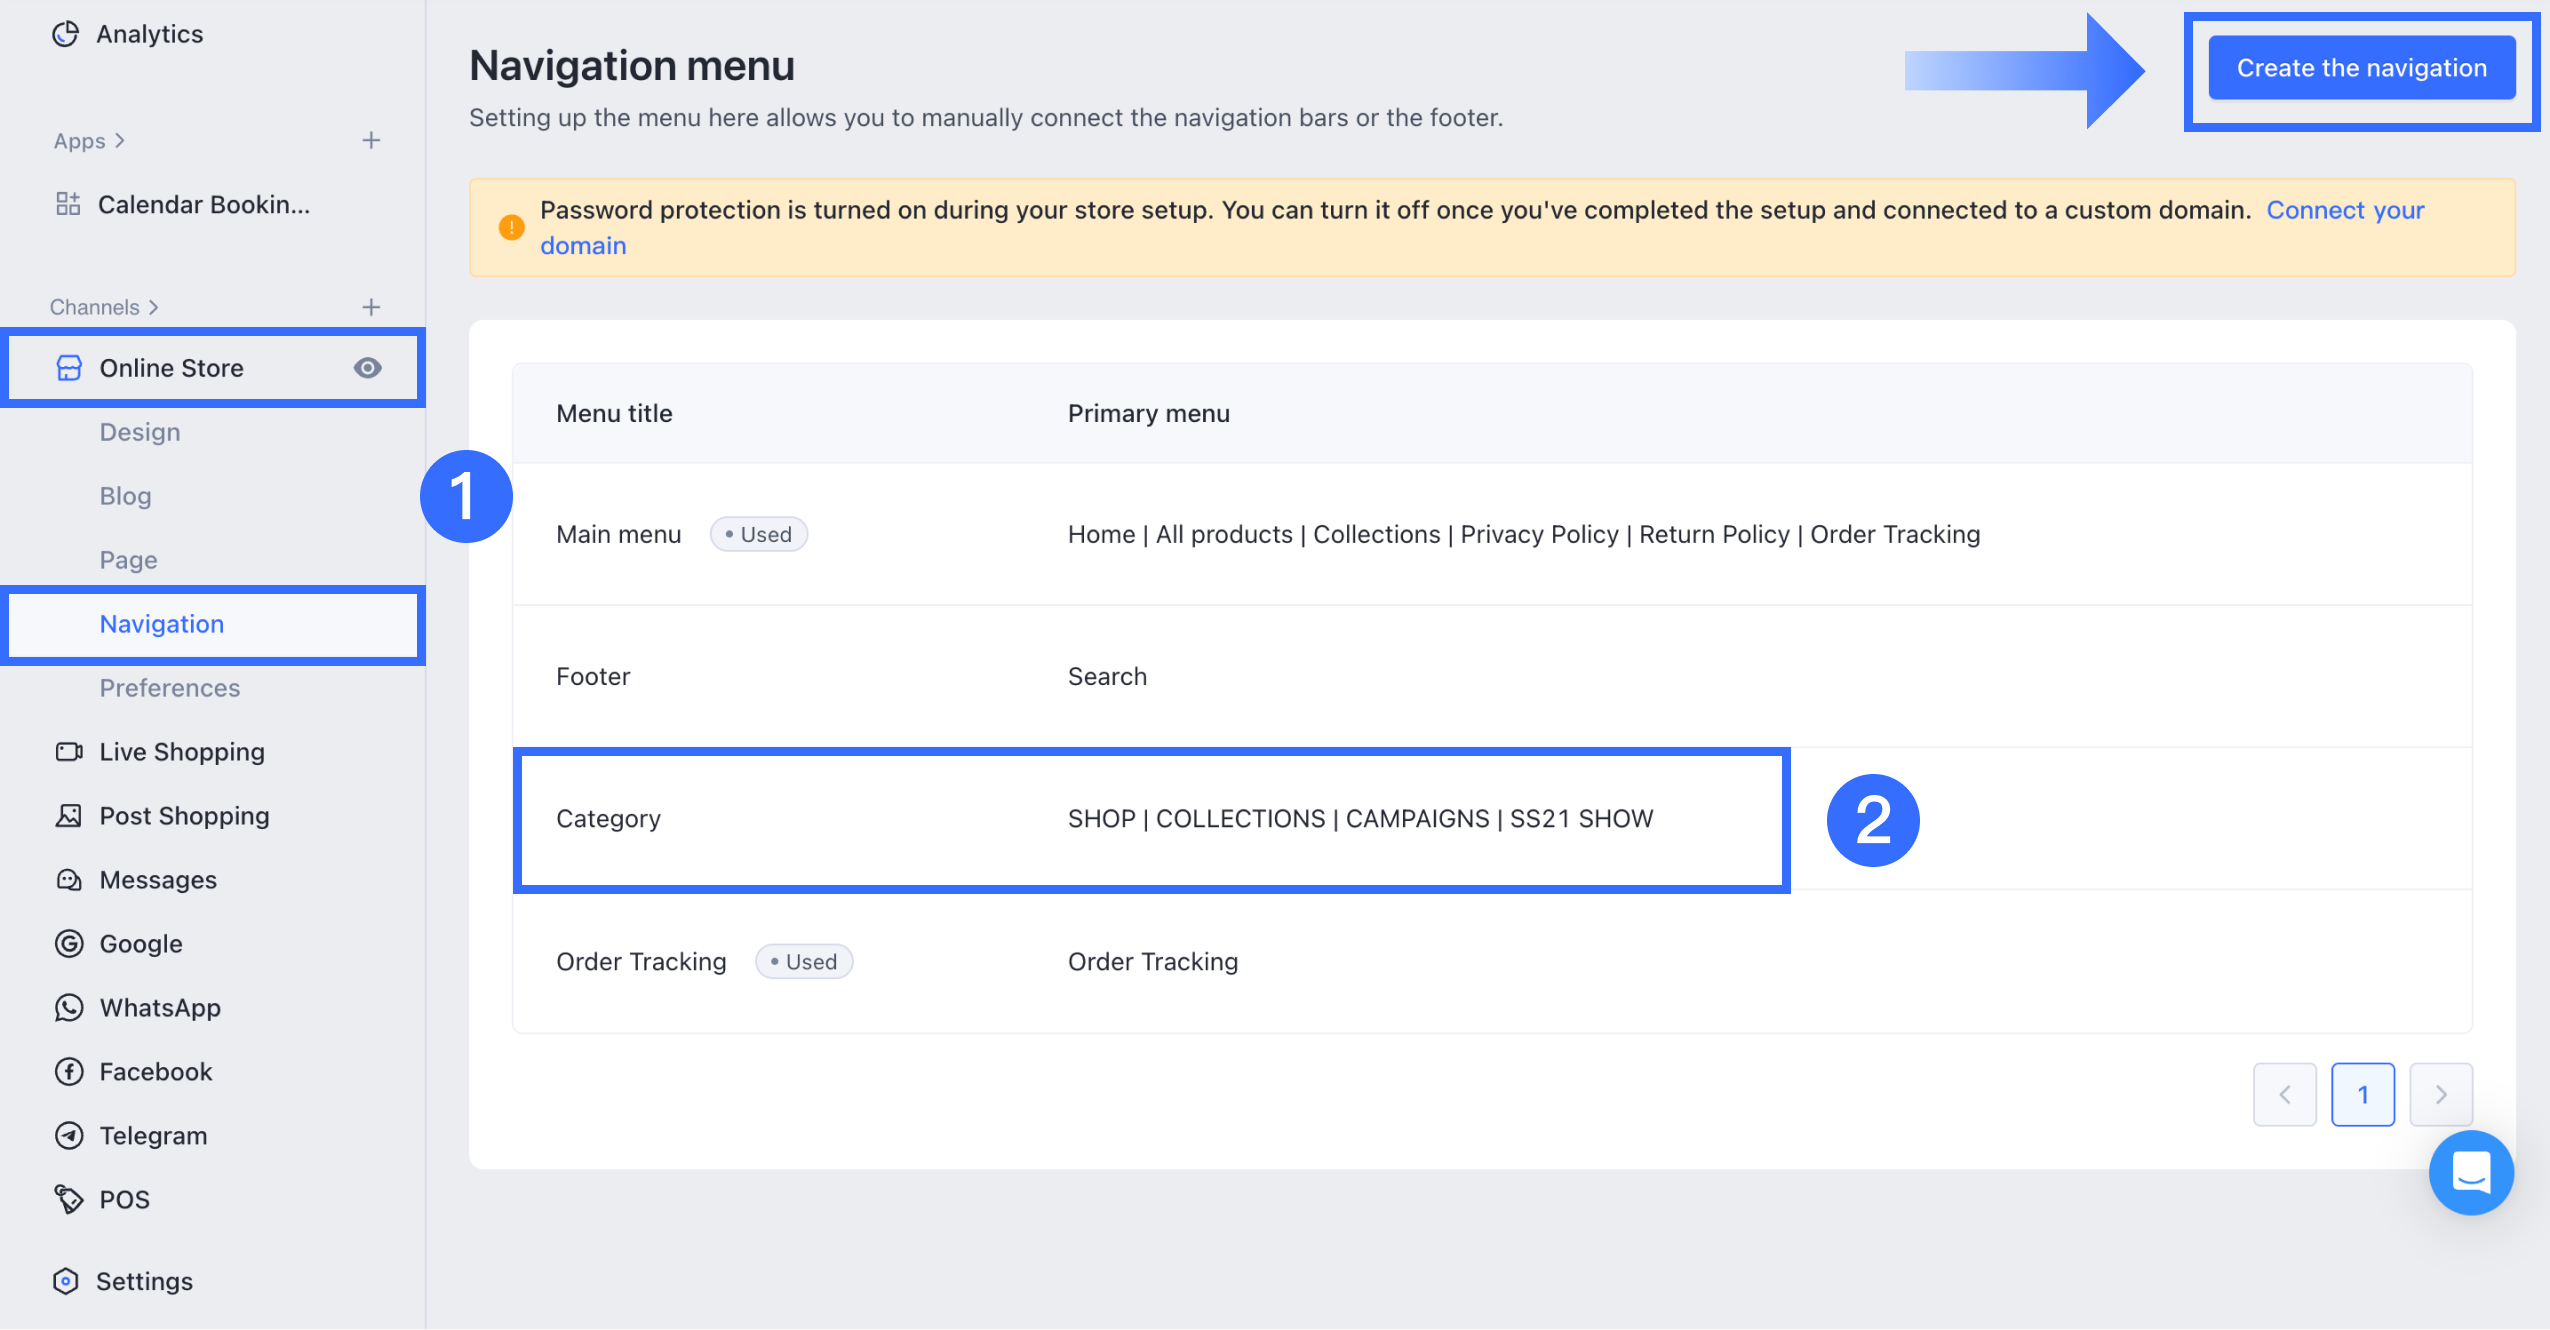This screenshot has width=2550, height=1330.
Task: Add a new channel with plus icon
Action: [371, 307]
